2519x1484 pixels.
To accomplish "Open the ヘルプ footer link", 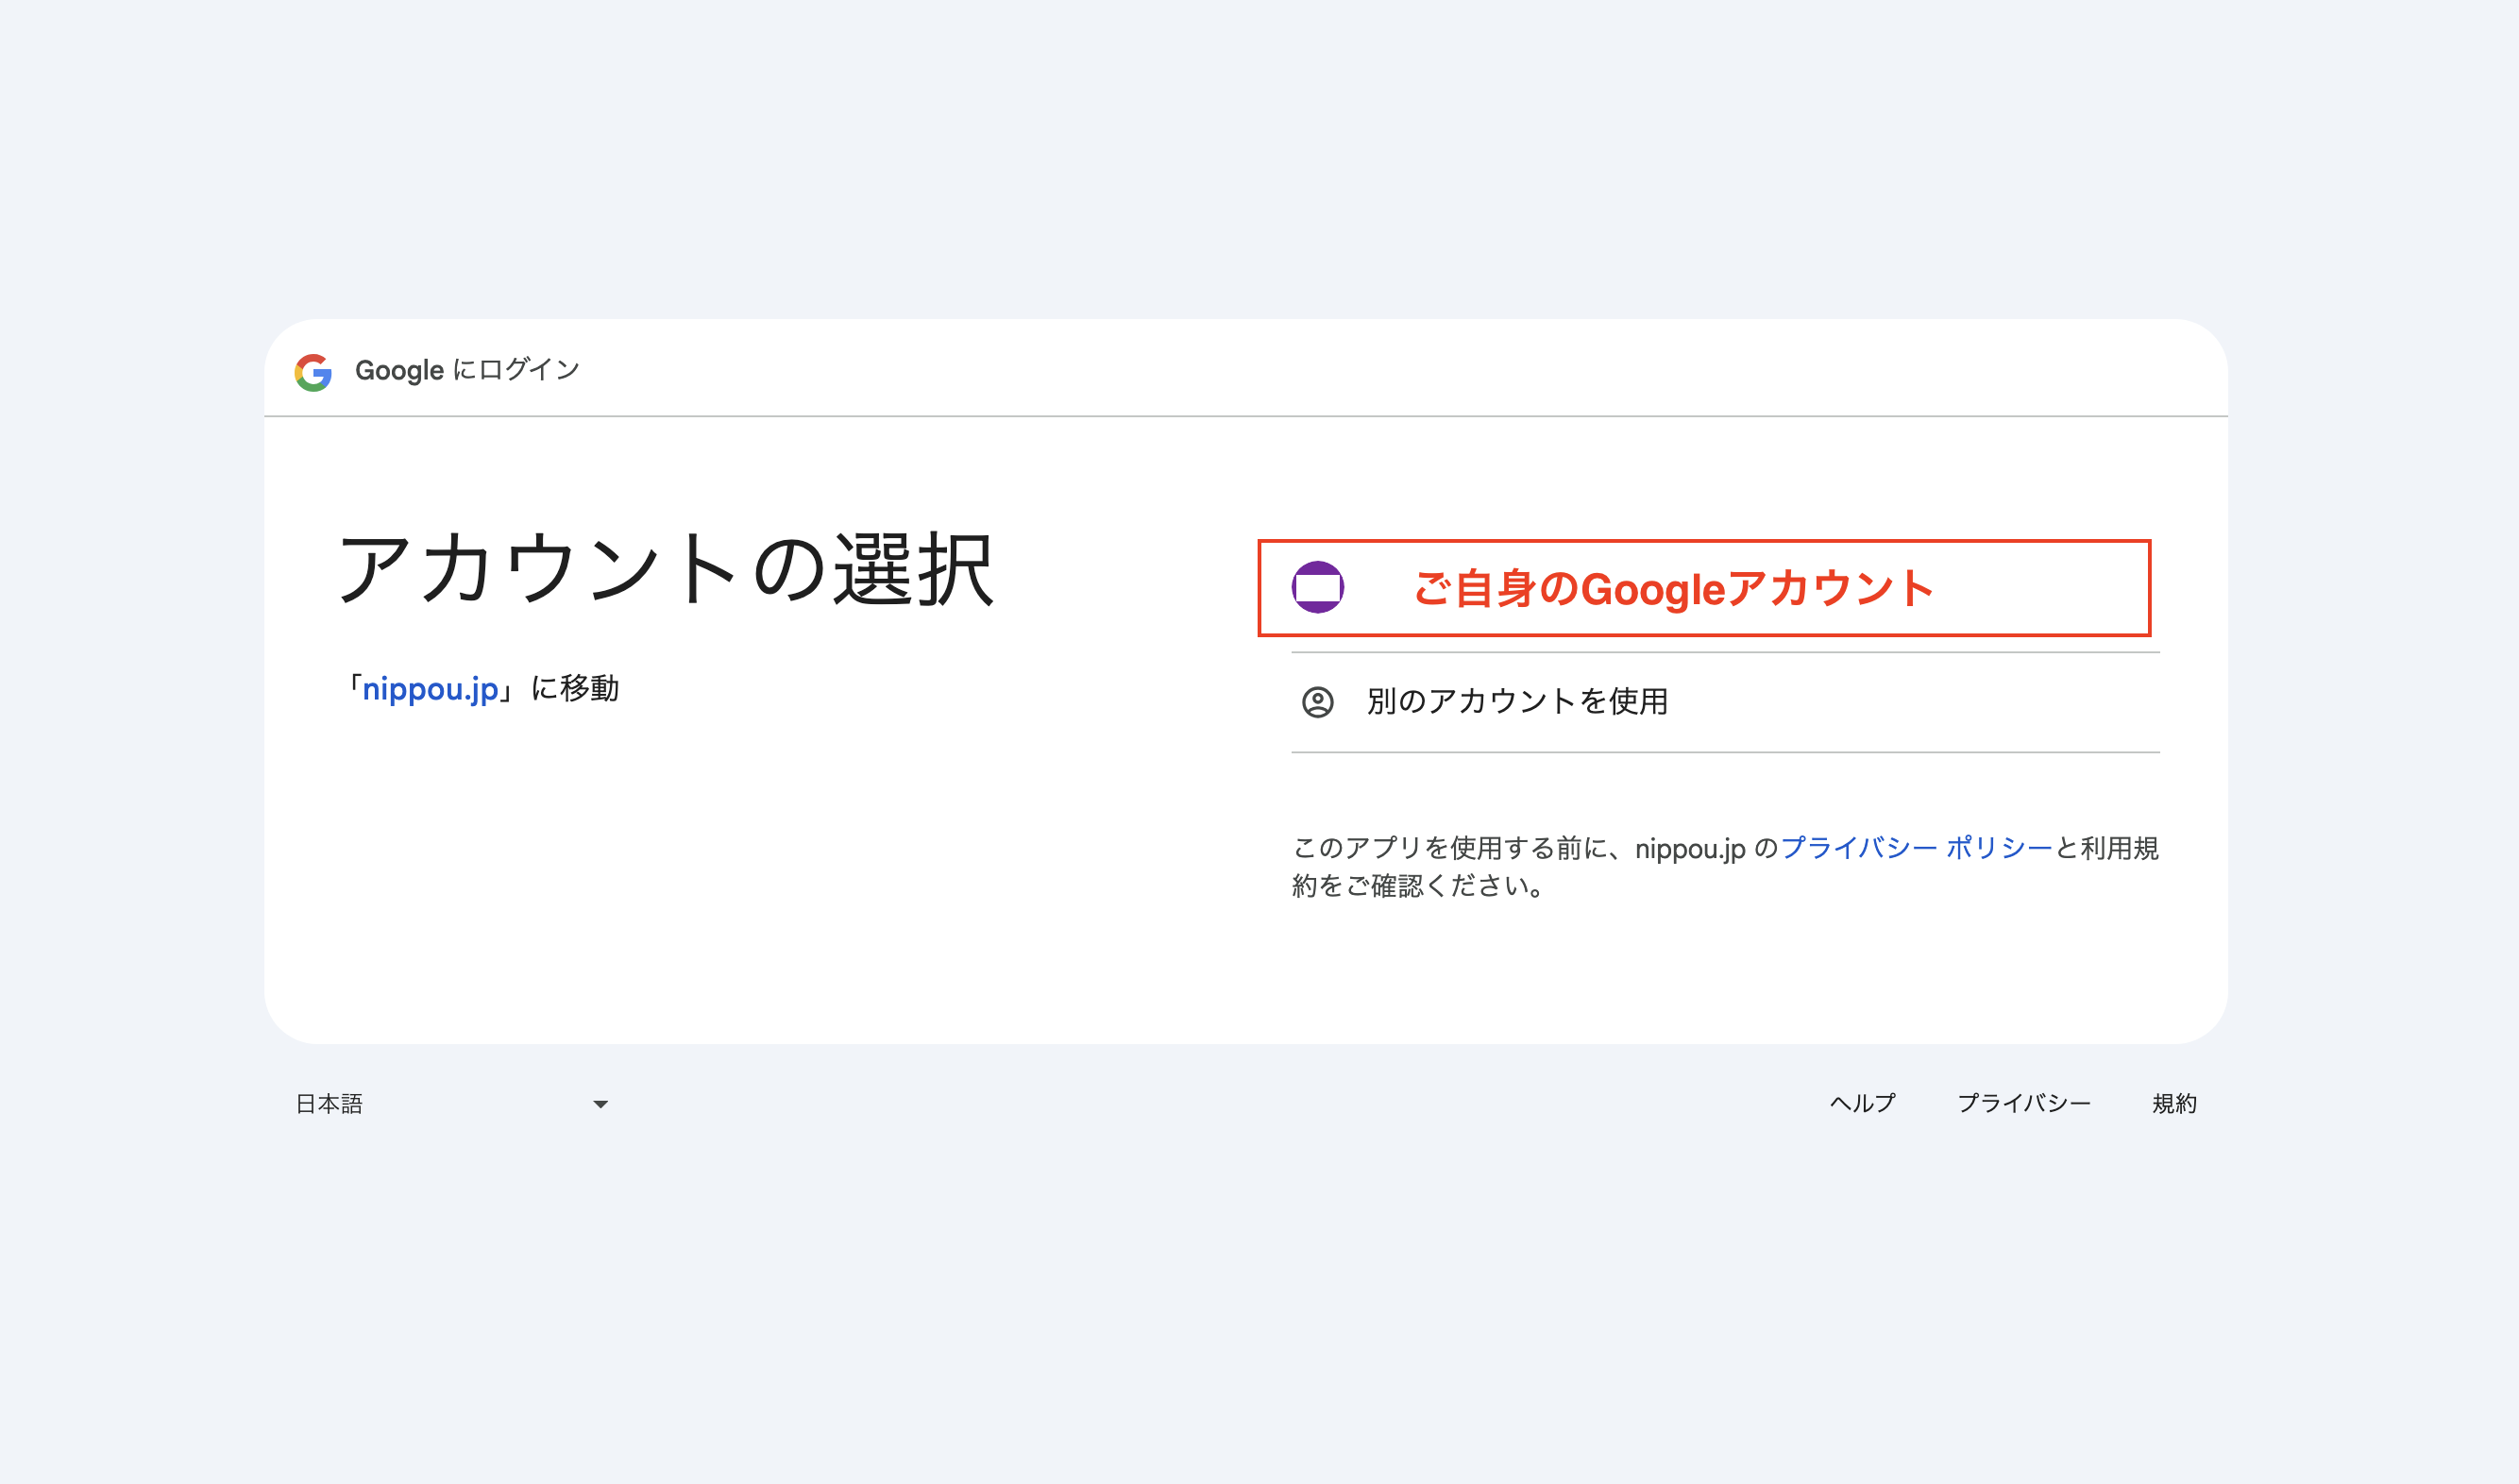I will tap(1862, 1103).
